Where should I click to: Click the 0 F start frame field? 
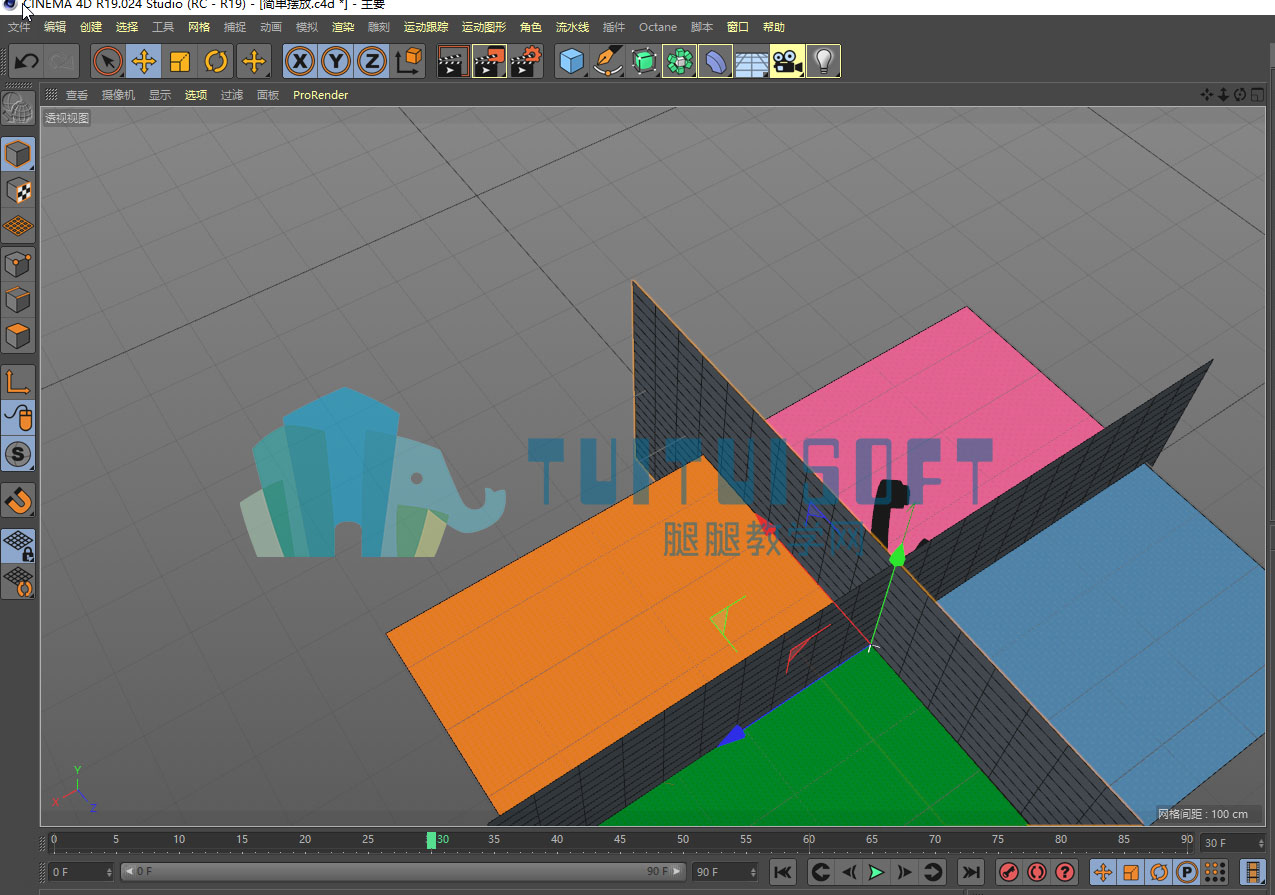pos(82,872)
